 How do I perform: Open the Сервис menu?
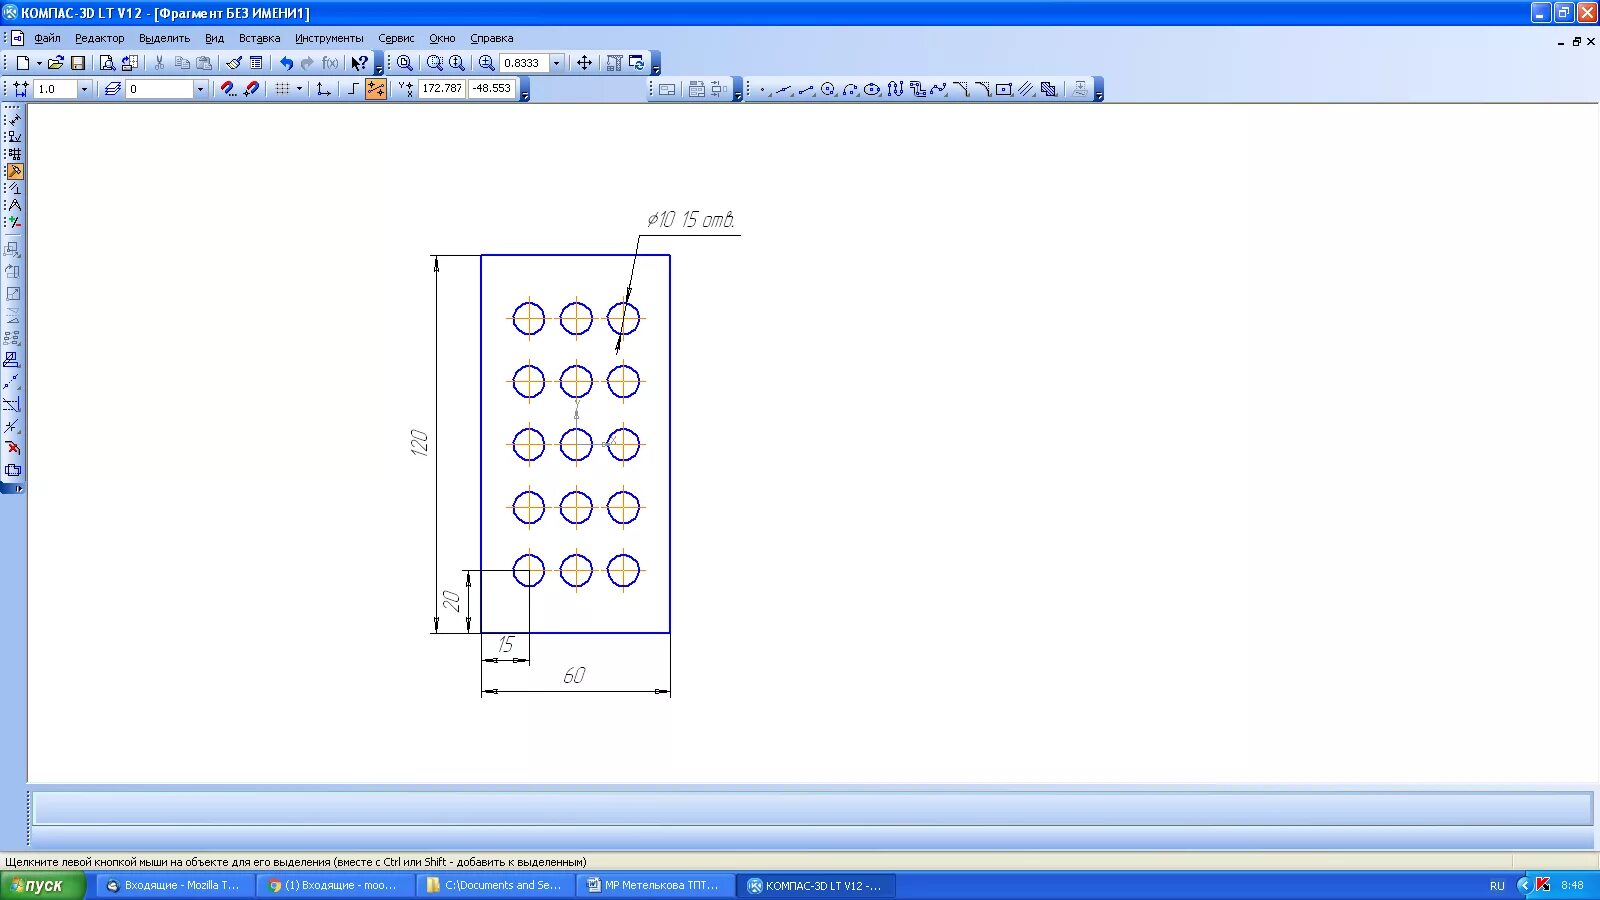pyautogui.click(x=396, y=38)
